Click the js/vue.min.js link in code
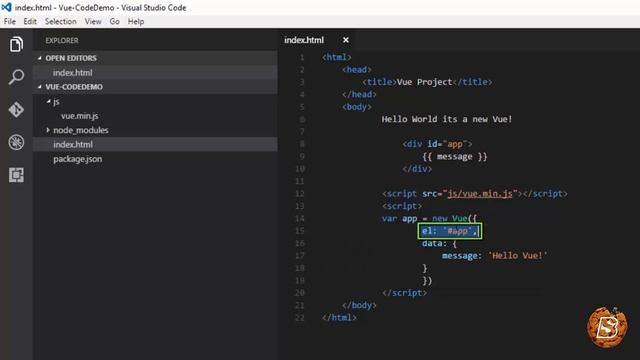The image size is (640, 360). pos(480,193)
